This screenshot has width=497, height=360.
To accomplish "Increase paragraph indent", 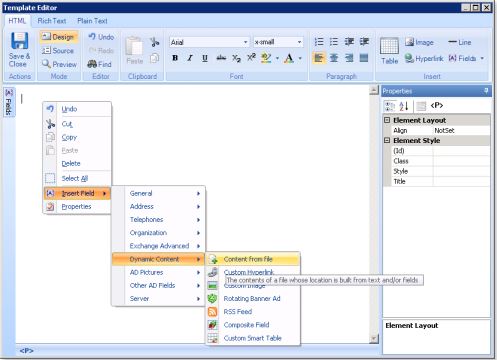I will [x=364, y=42].
